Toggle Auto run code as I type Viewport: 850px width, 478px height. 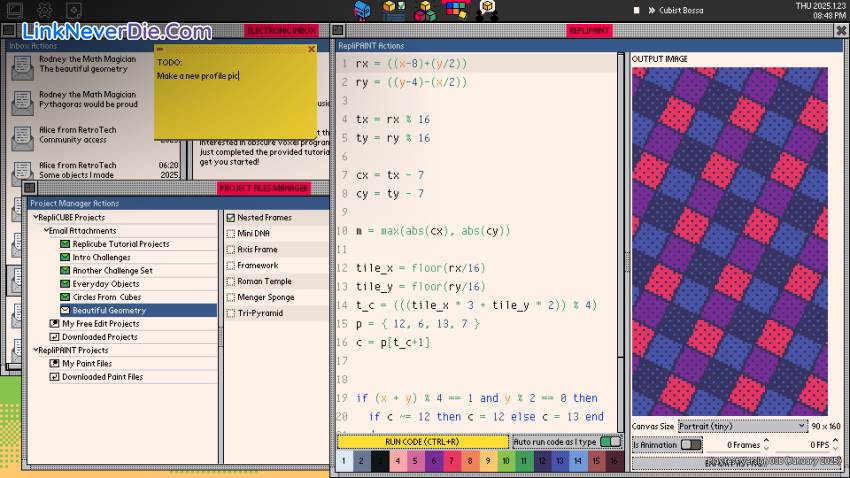pos(610,441)
